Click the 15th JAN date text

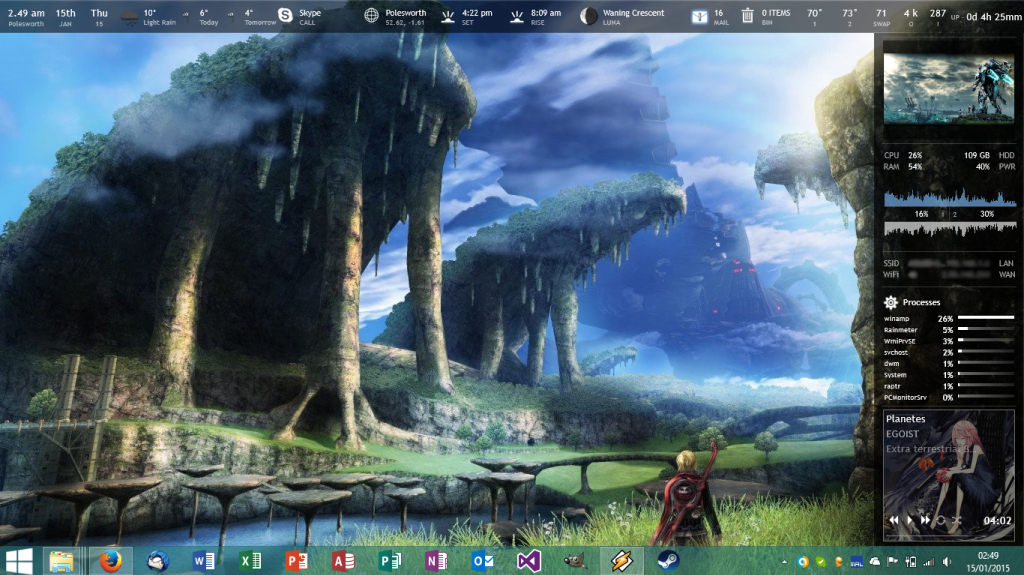(65, 16)
